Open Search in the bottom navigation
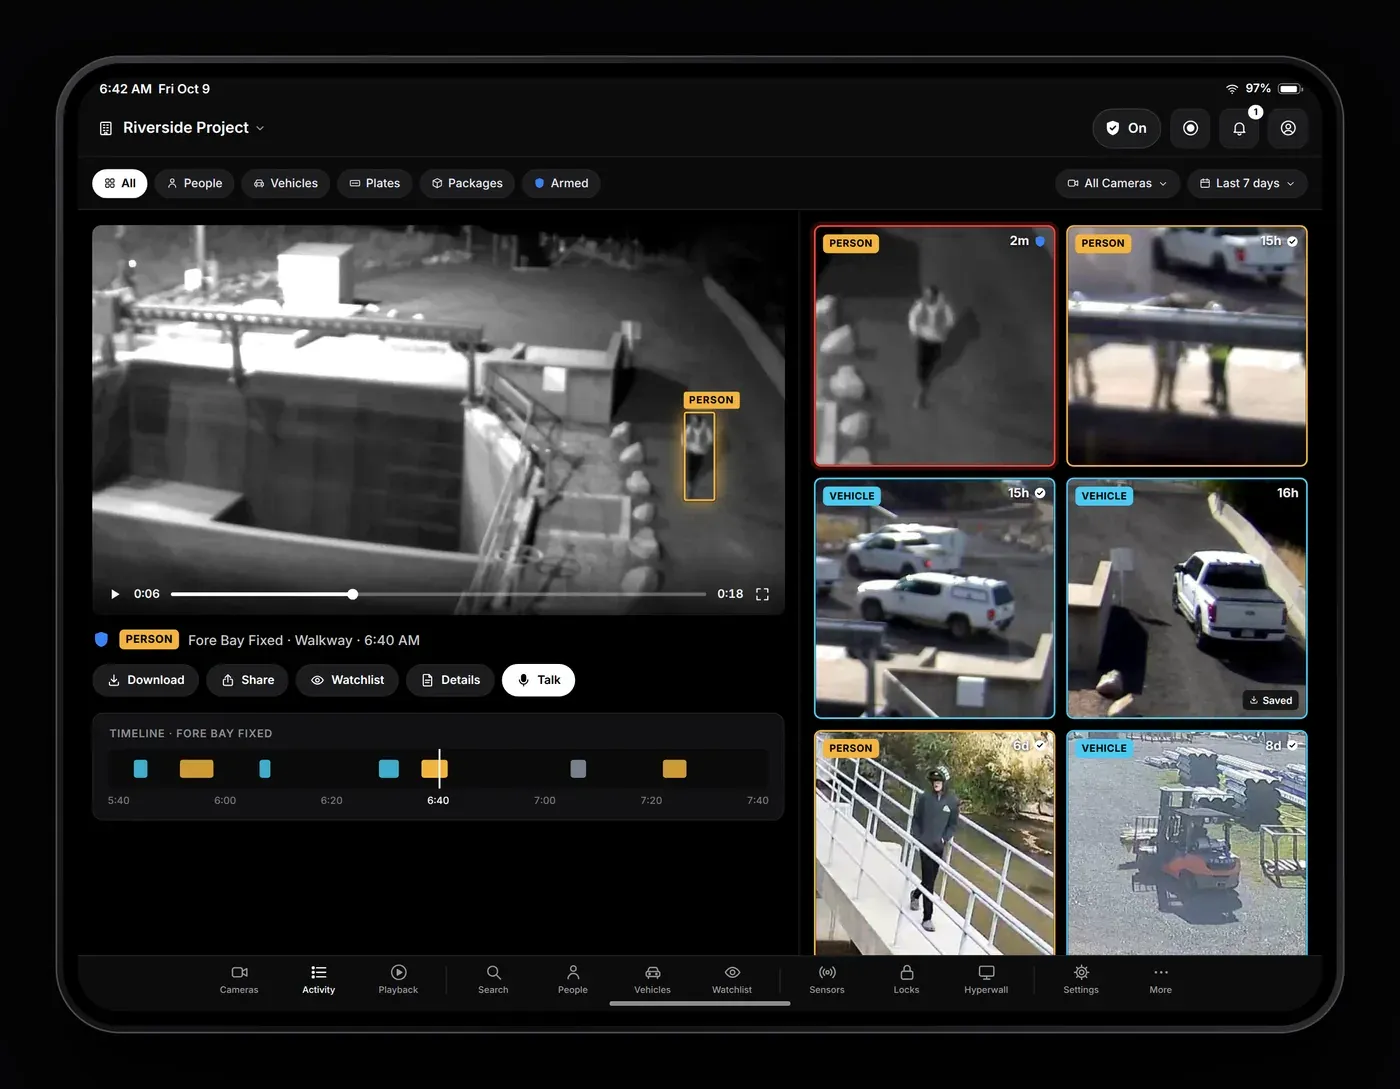1400x1089 pixels. 493,979
